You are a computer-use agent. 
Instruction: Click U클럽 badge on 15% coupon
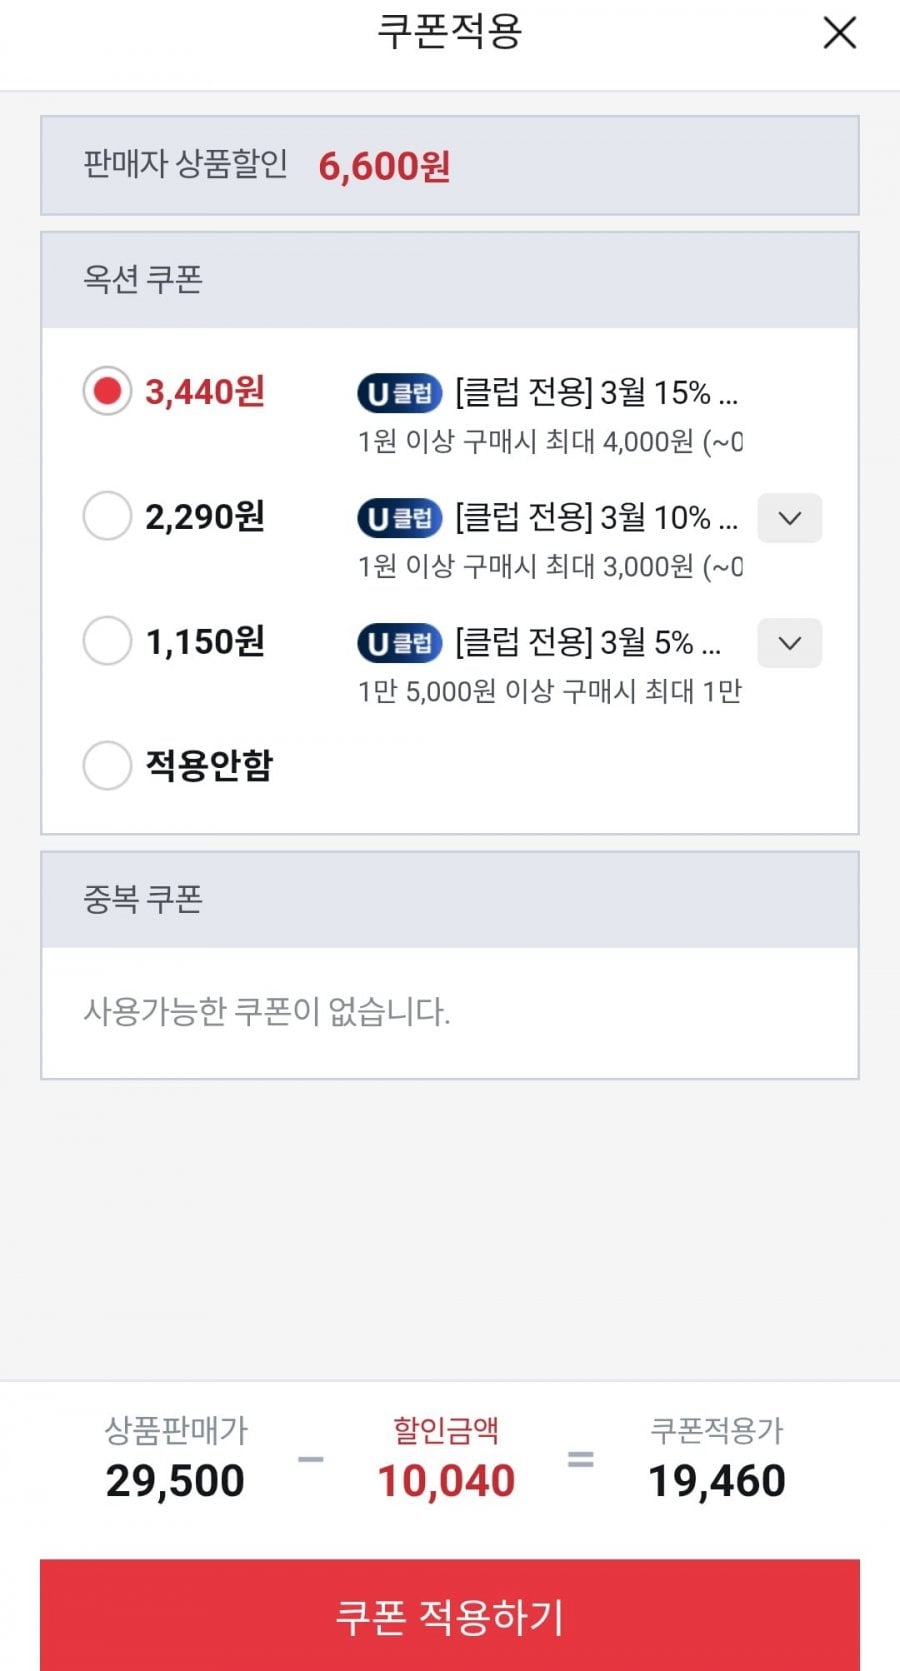click(399, 393)
